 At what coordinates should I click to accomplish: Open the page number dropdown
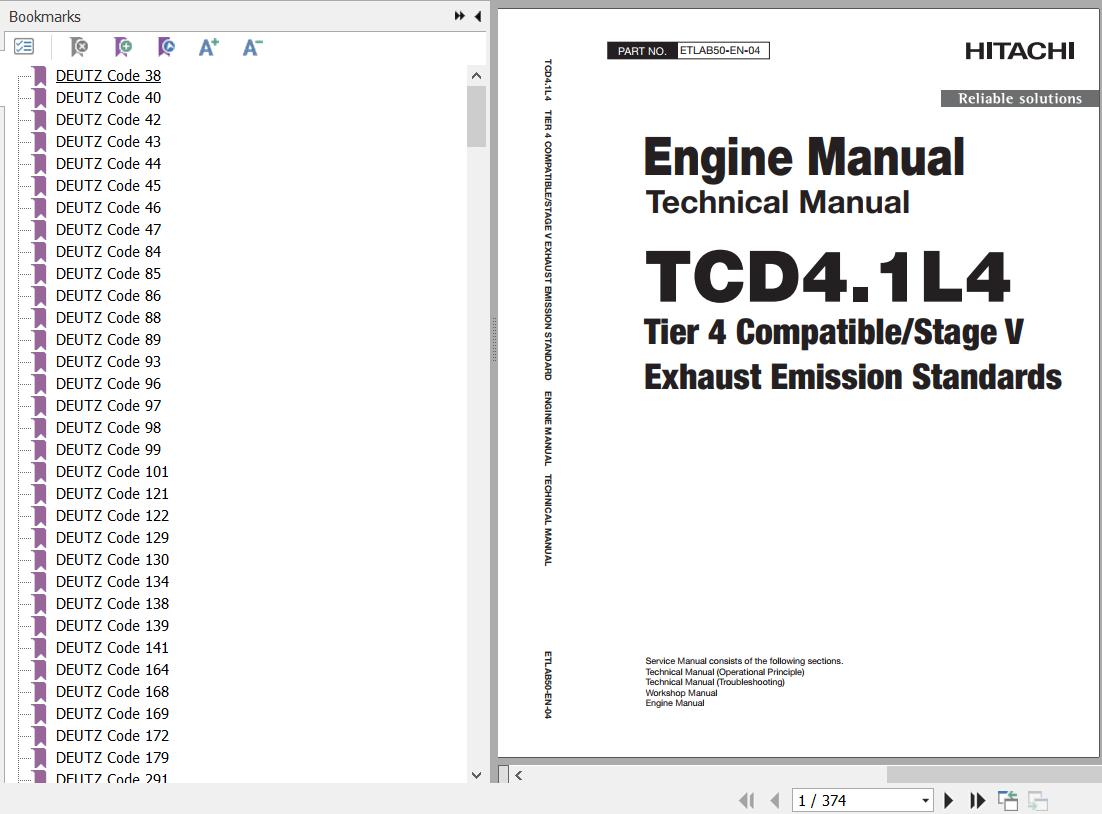click(x=925, y=801)
